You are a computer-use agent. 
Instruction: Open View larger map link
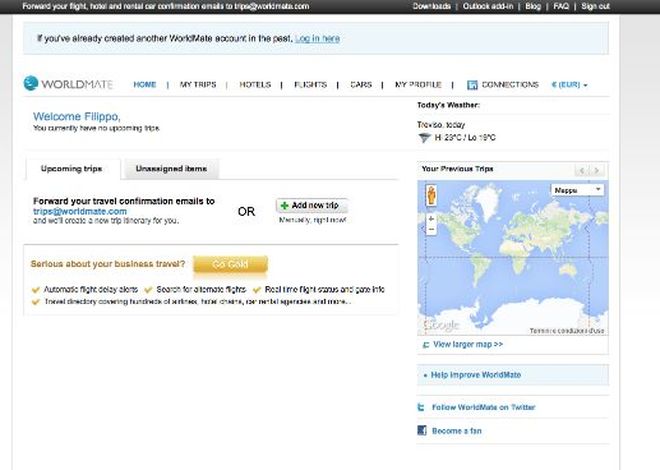(x=468, y=345)
